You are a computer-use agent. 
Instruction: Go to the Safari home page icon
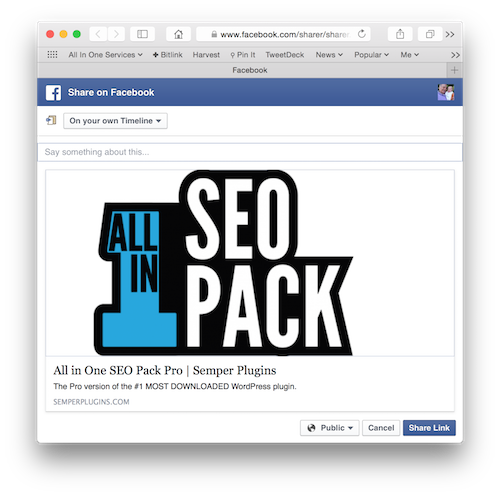(x=178, y=34)
